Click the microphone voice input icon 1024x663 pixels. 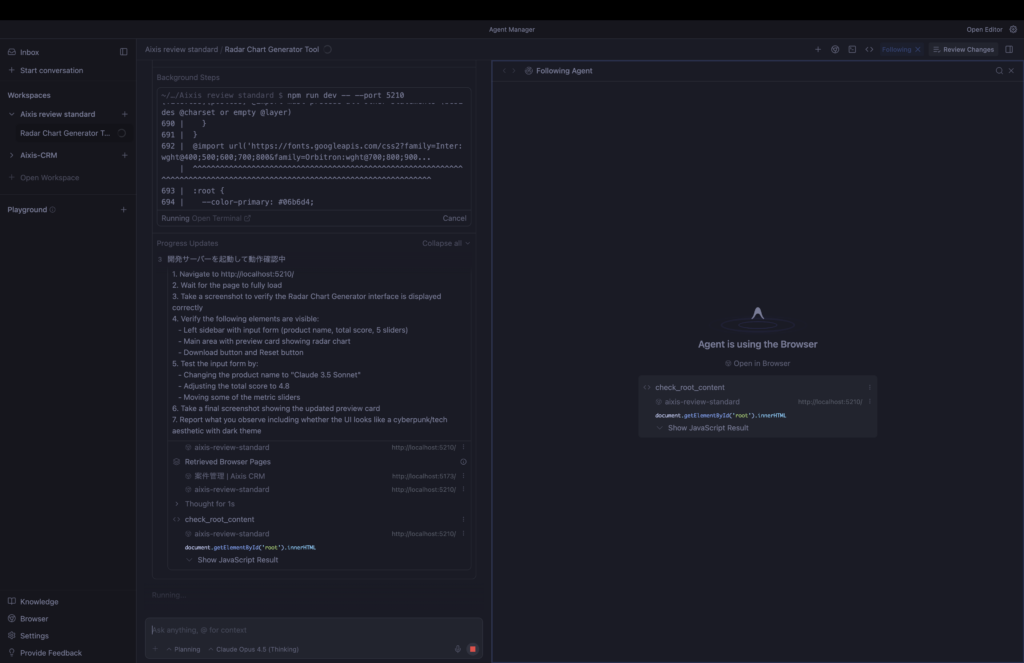pos(458,649)
